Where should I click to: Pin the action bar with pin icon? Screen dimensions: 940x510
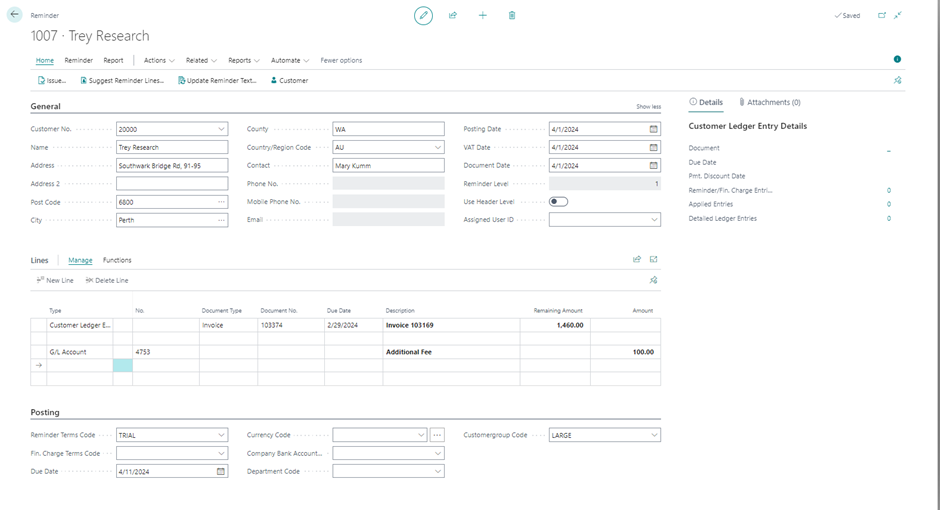[x=897, y=80]
